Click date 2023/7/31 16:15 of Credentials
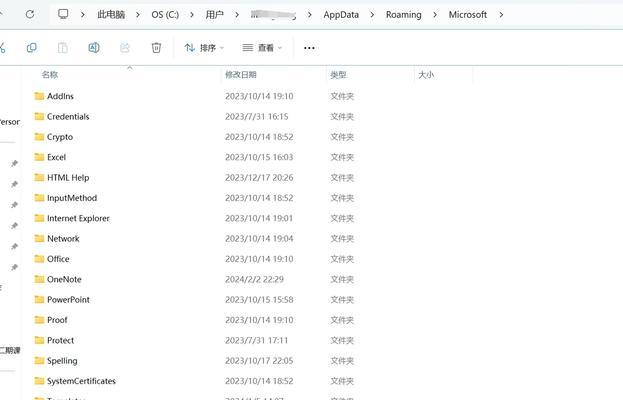The image size is (623, 400). click(x=257, y=116)
